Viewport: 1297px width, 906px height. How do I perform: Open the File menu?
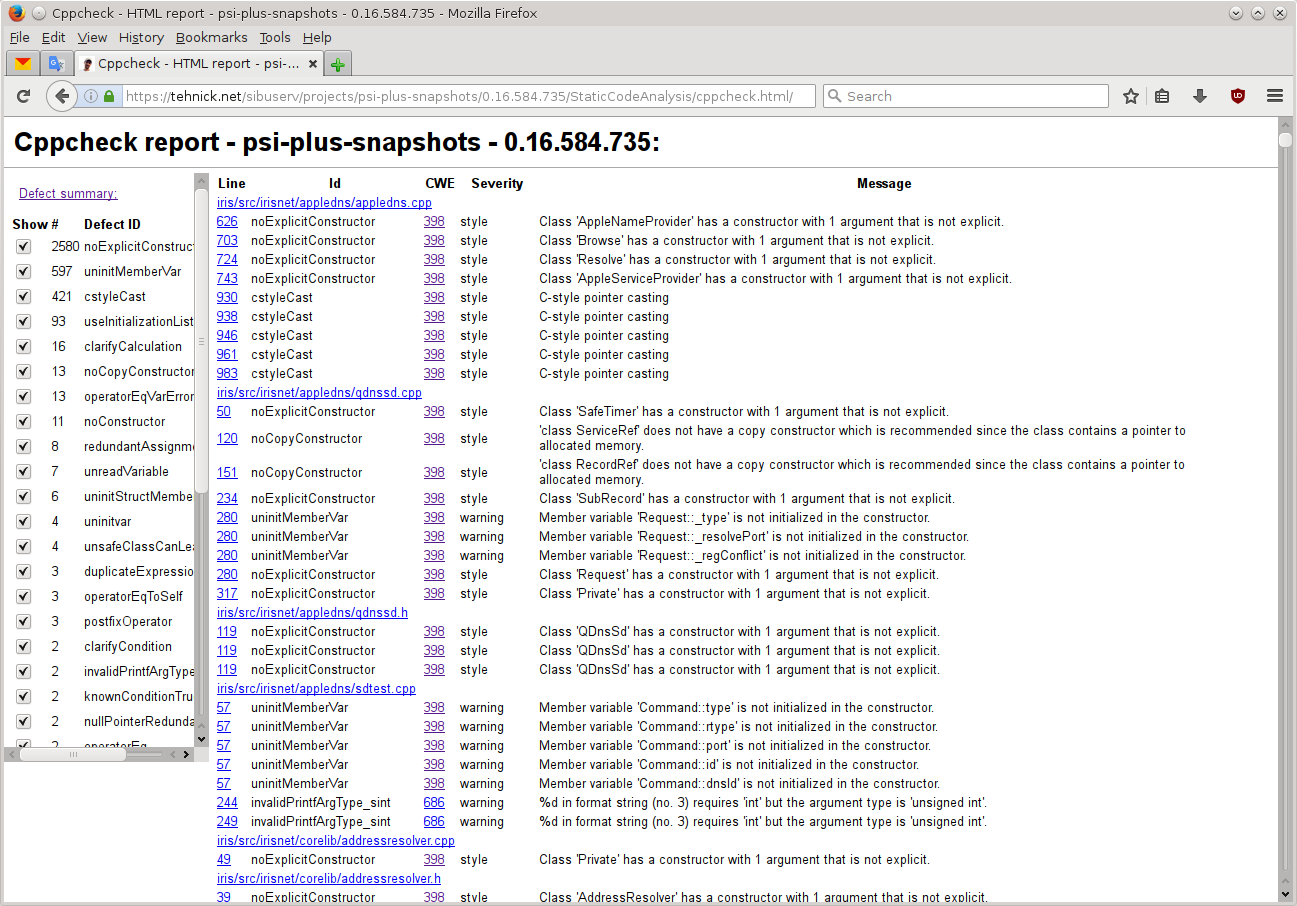[x=20, y=37]
